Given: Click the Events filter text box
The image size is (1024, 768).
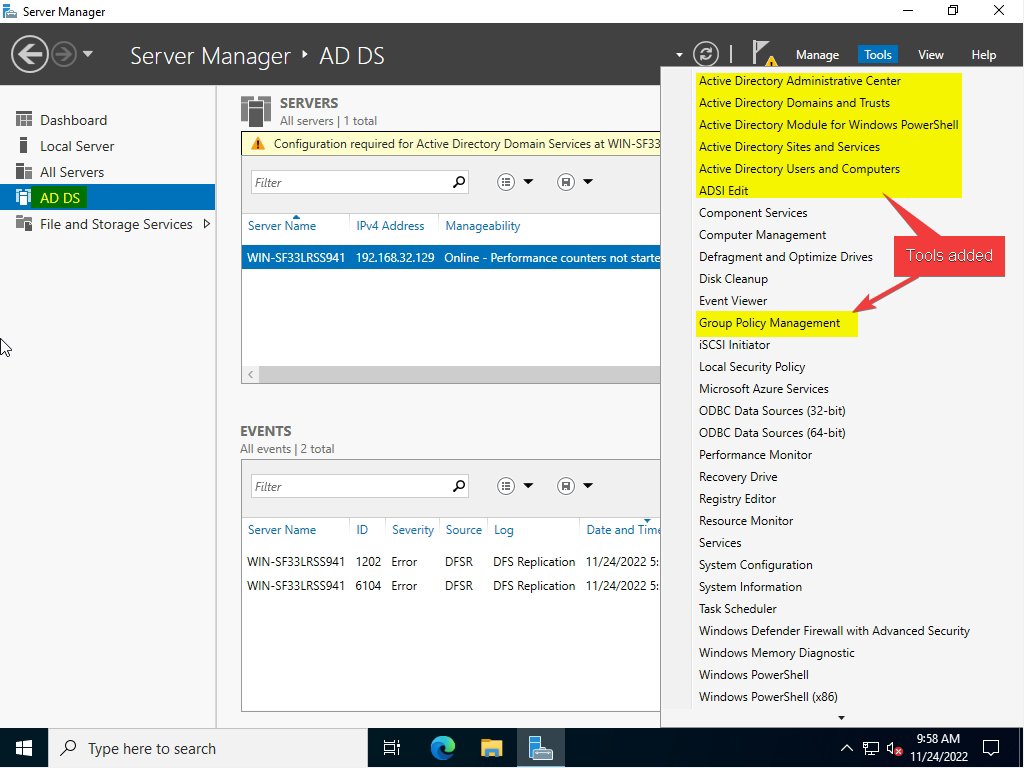Looking at the screenshot, I should [x=350, y=486].
